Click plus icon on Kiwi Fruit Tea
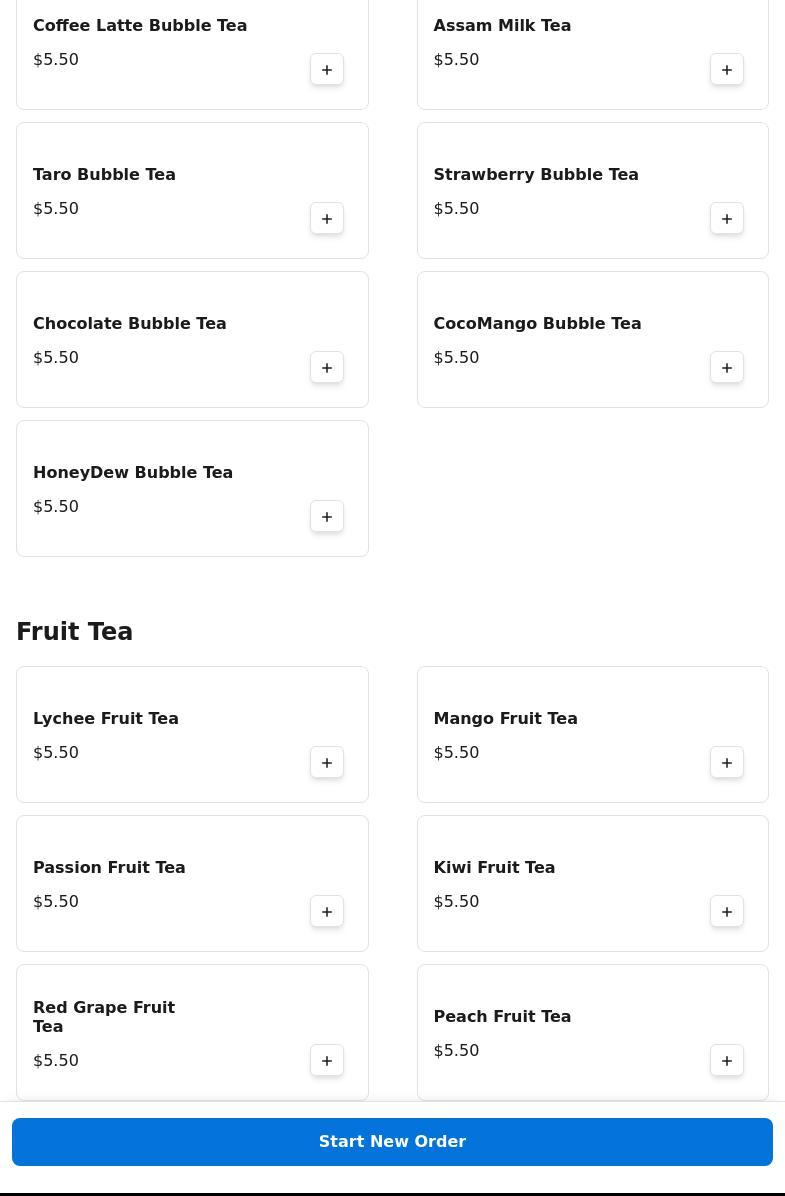785x1196 pixels. tap(727, 912)
